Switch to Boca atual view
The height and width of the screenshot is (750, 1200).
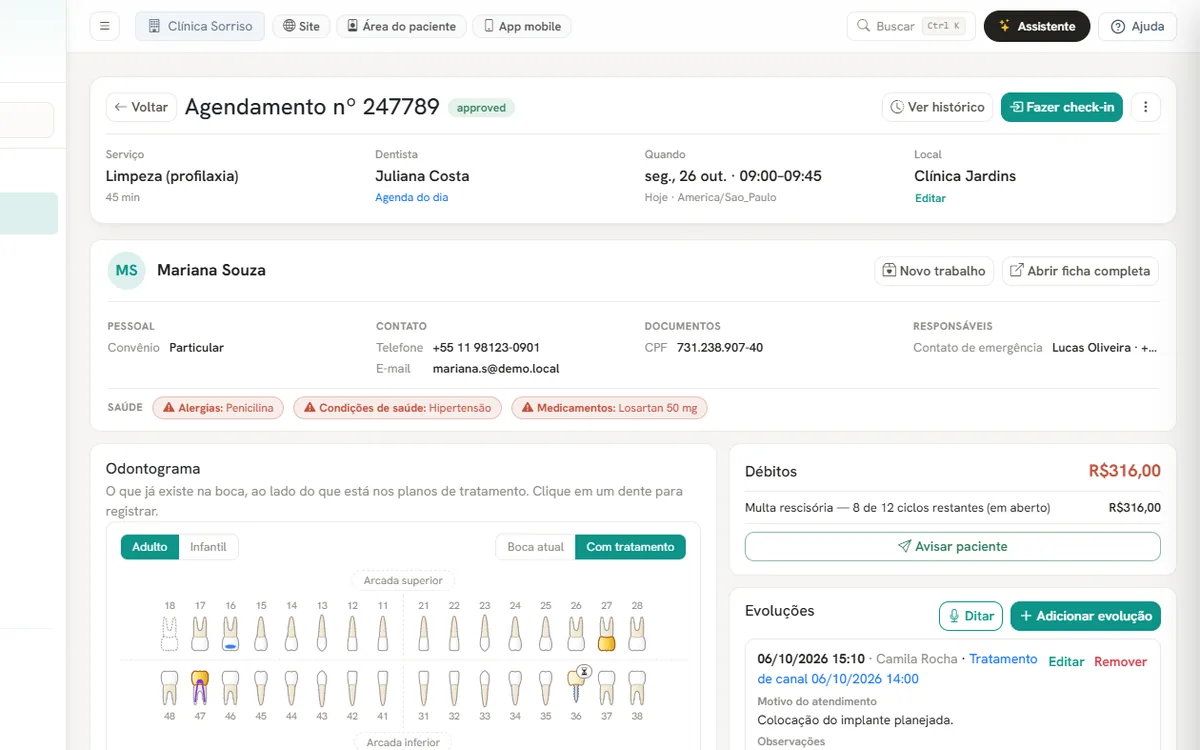535,547
